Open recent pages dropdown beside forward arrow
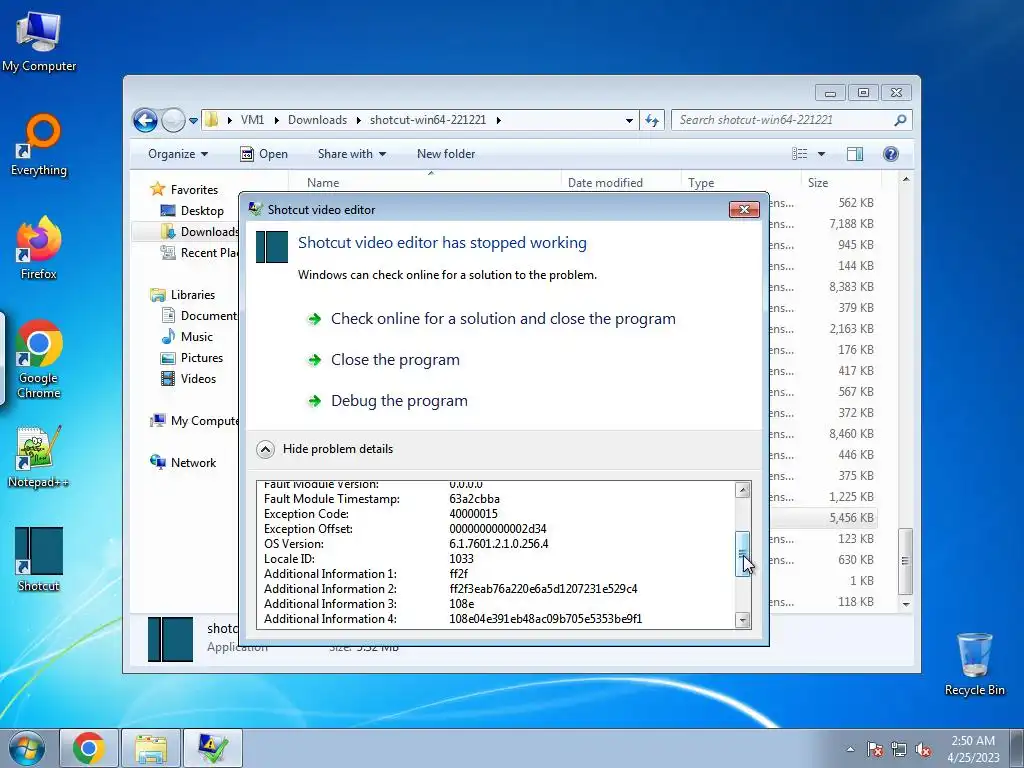Screen dimensions: 1024x768 (193, 121)
